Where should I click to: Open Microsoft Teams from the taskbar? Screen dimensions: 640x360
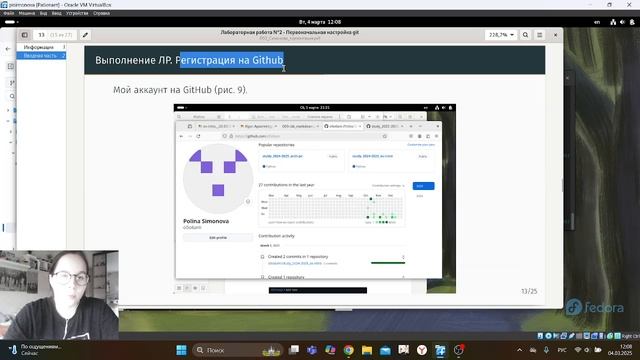point(312,350)
